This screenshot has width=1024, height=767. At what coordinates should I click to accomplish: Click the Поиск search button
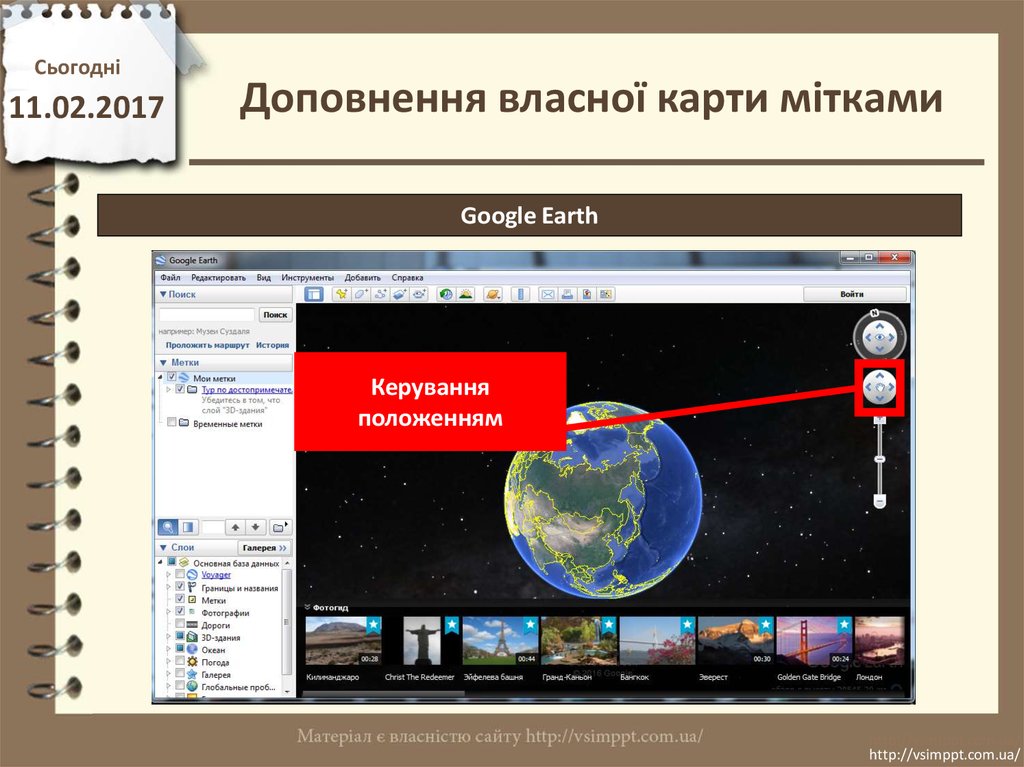pyautogui.click(x=275, y=315)
